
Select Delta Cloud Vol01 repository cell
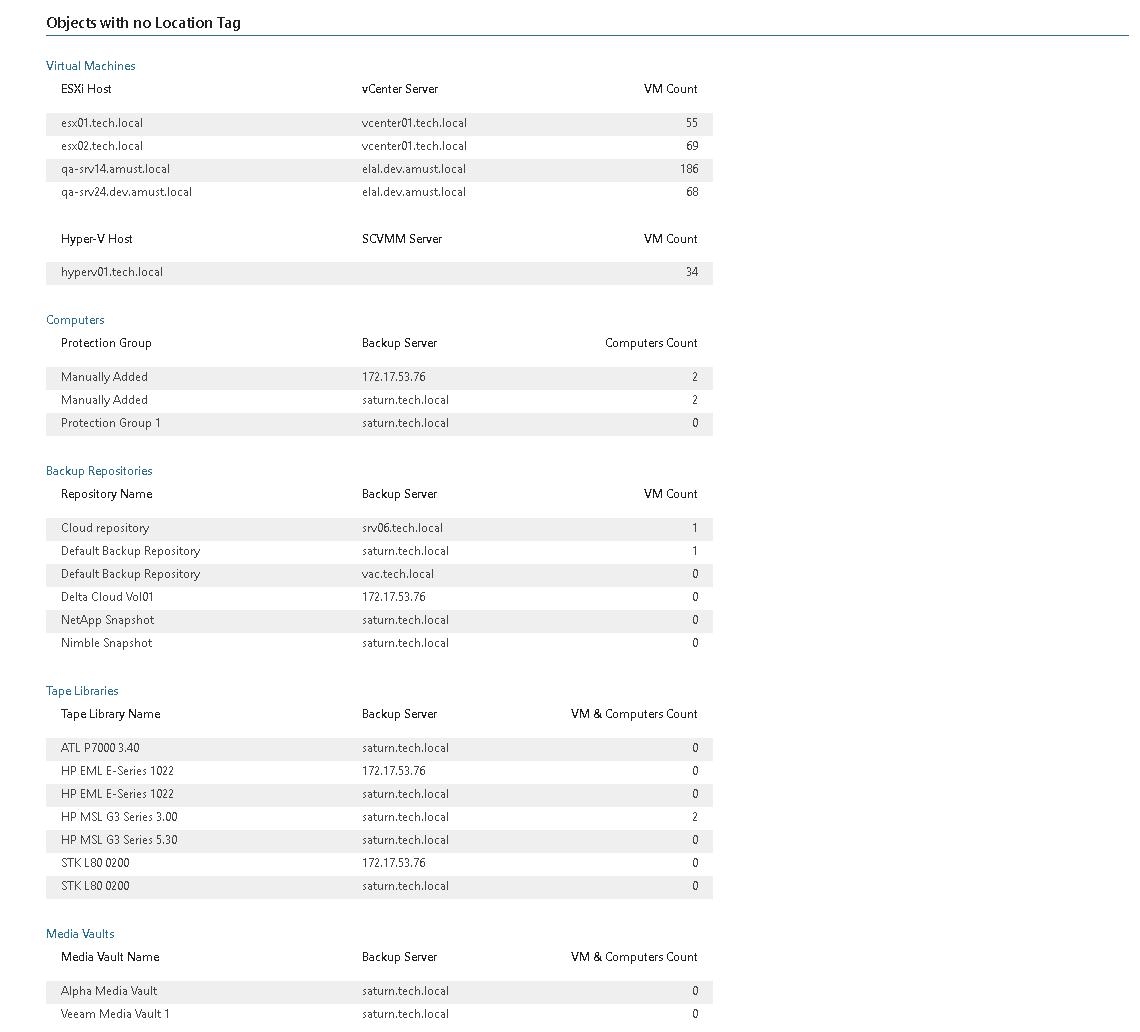pyautogui.click(x=107, y=597)
